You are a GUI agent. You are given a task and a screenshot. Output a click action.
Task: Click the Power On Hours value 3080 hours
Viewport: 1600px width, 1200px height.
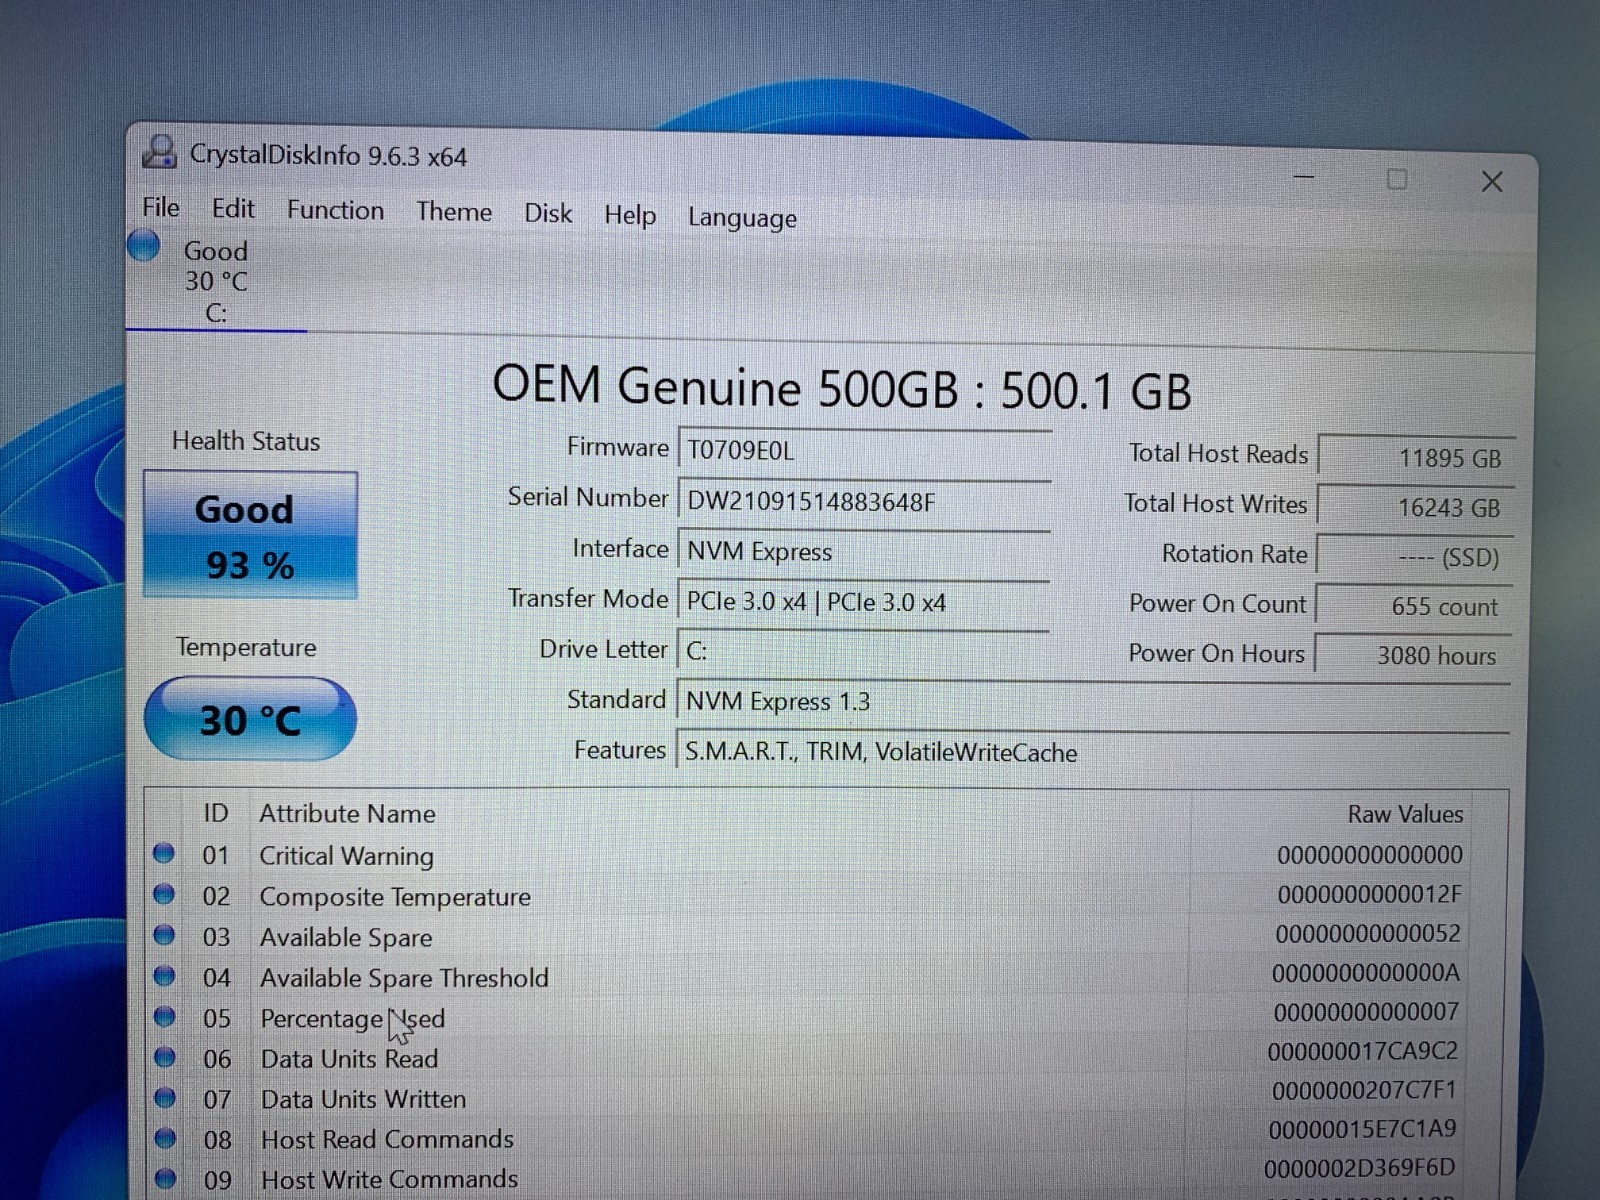pyautogui.click(x=1413, y=655)
